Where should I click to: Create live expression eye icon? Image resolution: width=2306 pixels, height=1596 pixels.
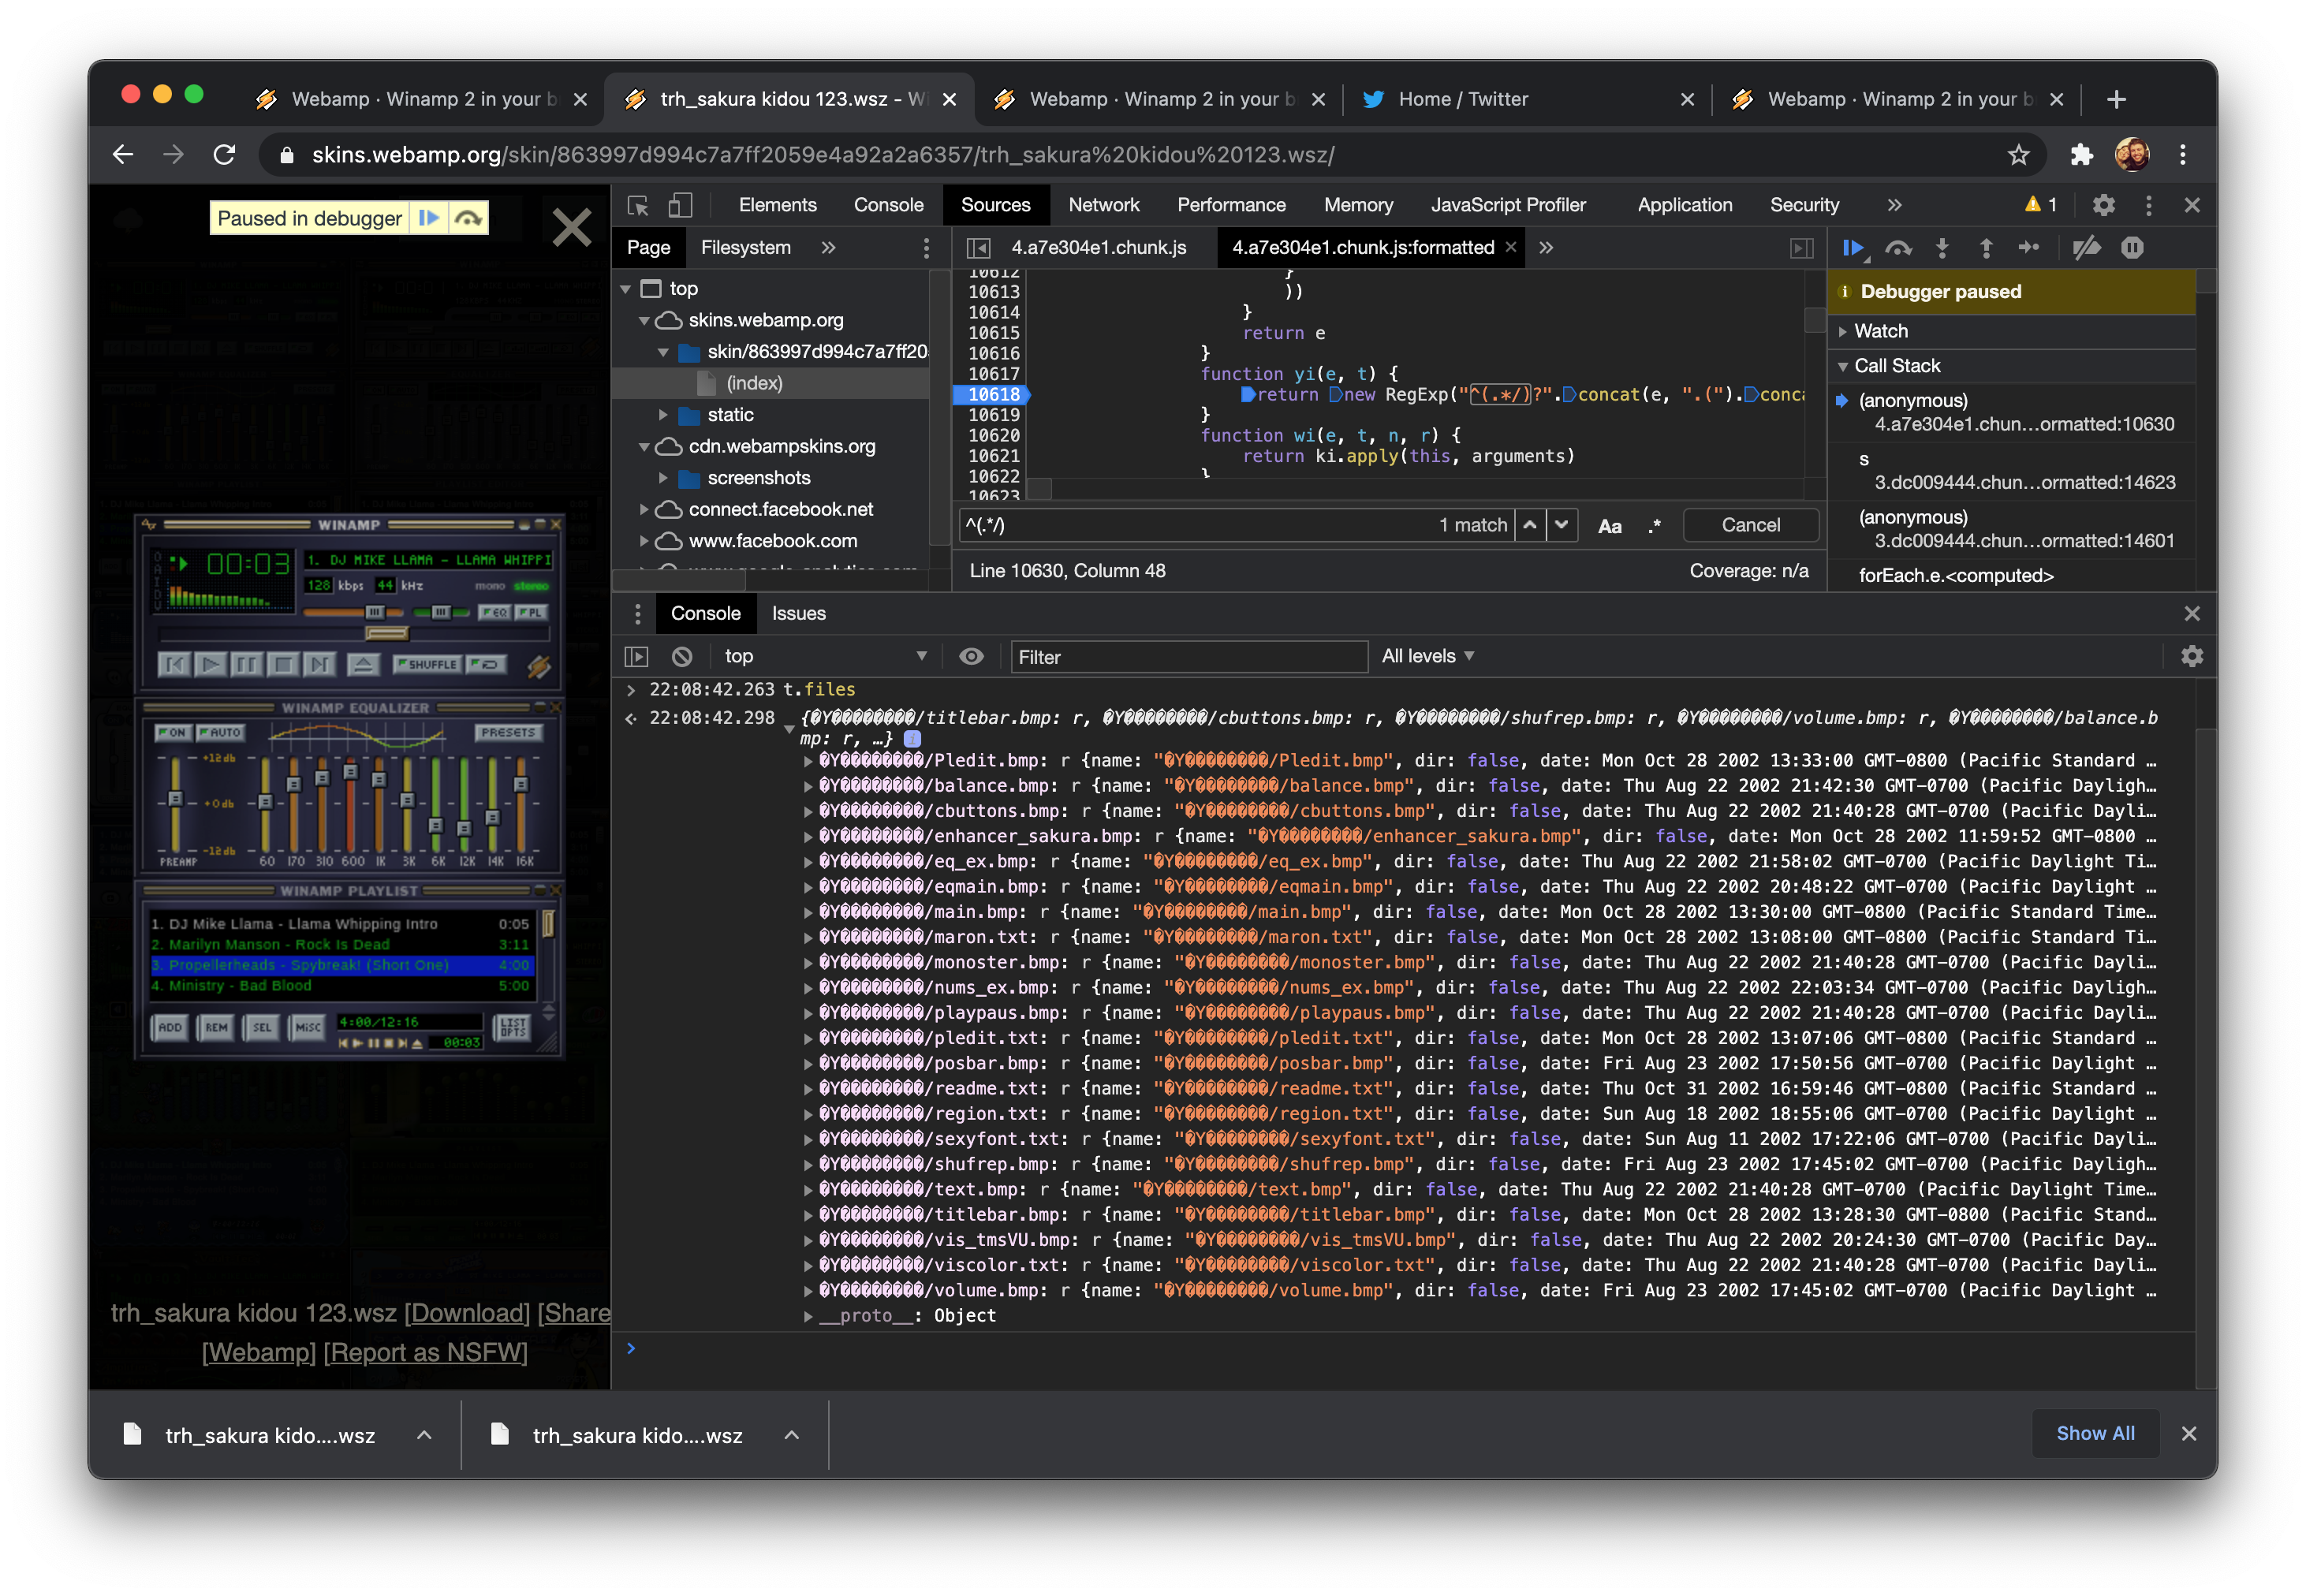pyautogui.click(x=971, y=657)
